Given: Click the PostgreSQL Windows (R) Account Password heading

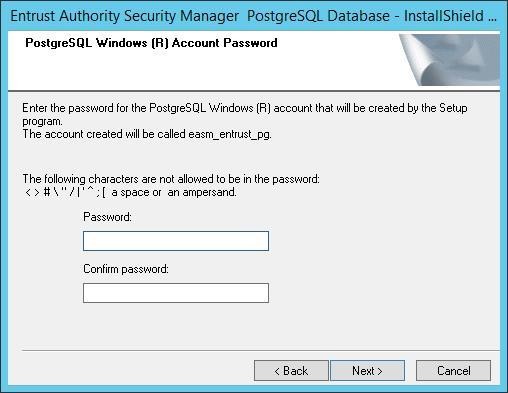Looking at the screenshot, I should [x=151, y=43].
